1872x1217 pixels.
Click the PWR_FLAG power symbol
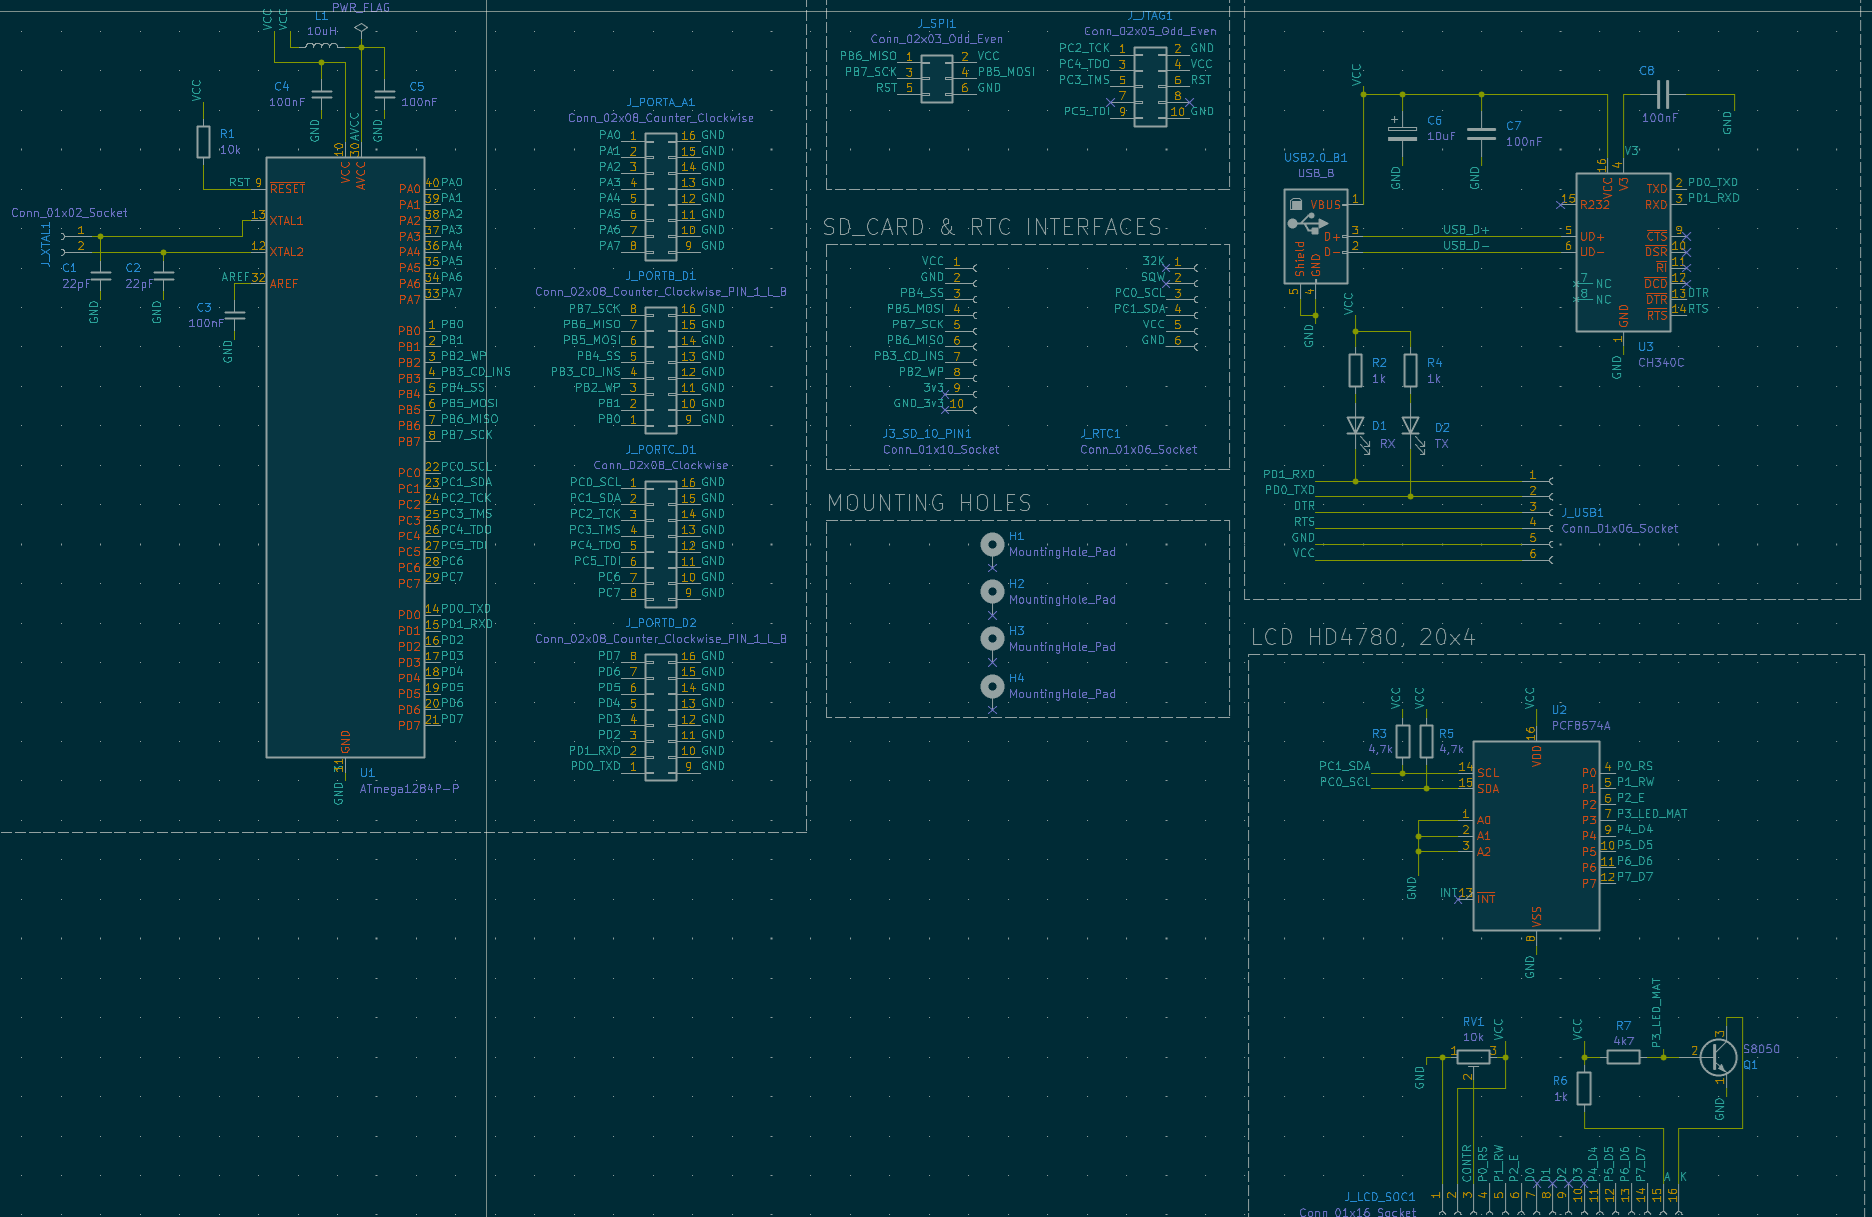361,28
